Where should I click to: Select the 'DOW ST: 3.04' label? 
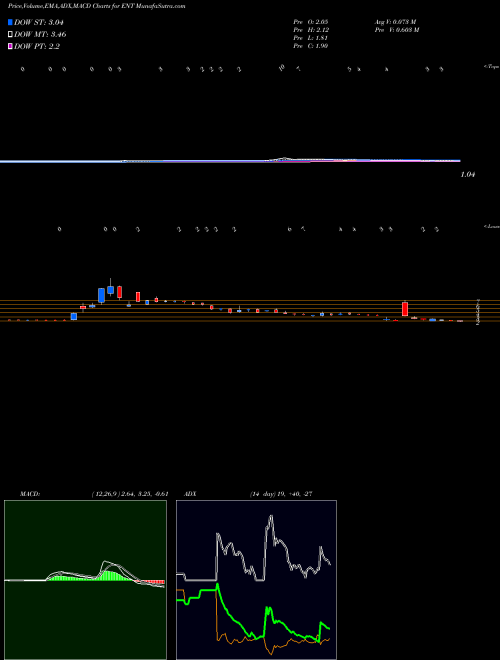39,22
